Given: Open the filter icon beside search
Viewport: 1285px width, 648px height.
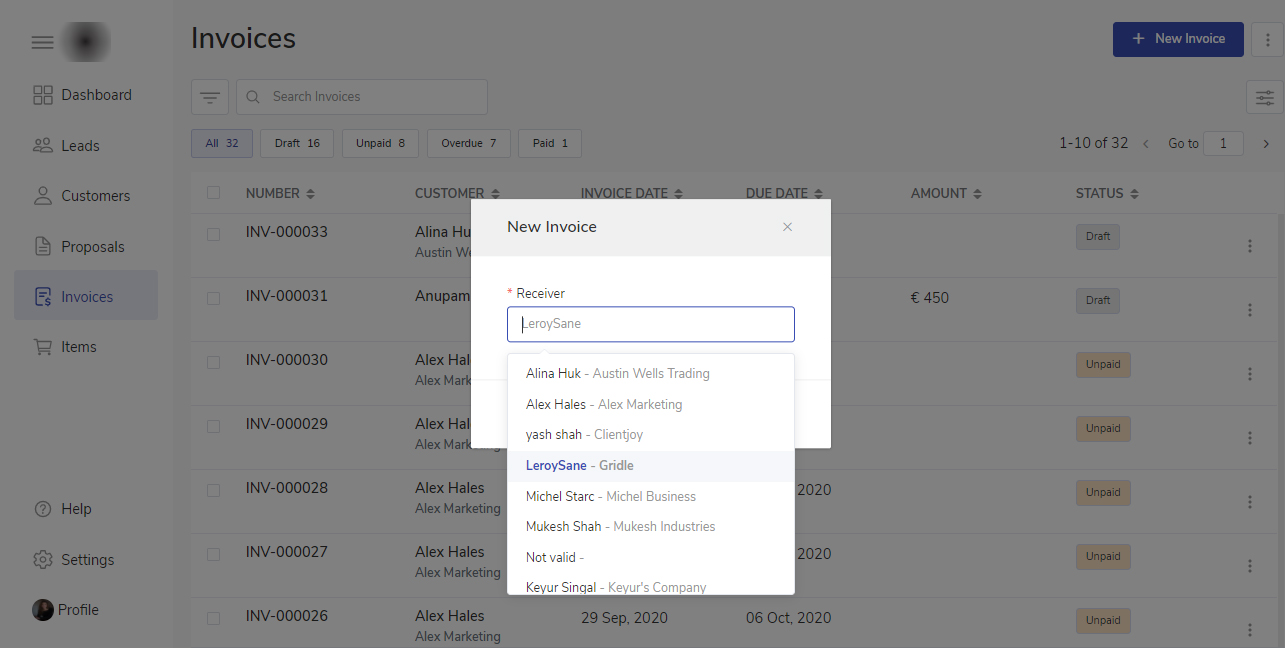Looking at the screenshot, I should 210,97.
